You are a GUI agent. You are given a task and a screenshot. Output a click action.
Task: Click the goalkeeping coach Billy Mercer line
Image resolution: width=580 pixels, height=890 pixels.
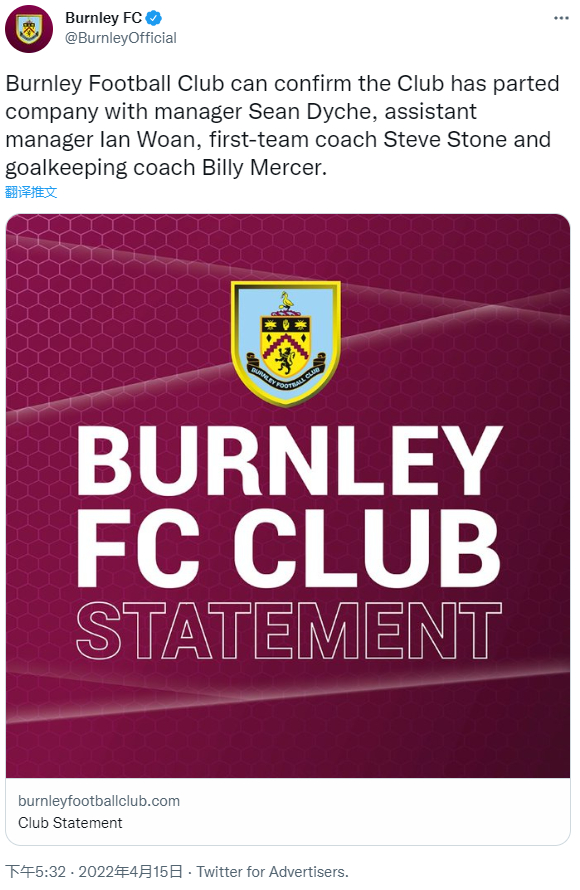tap(166, 168)
